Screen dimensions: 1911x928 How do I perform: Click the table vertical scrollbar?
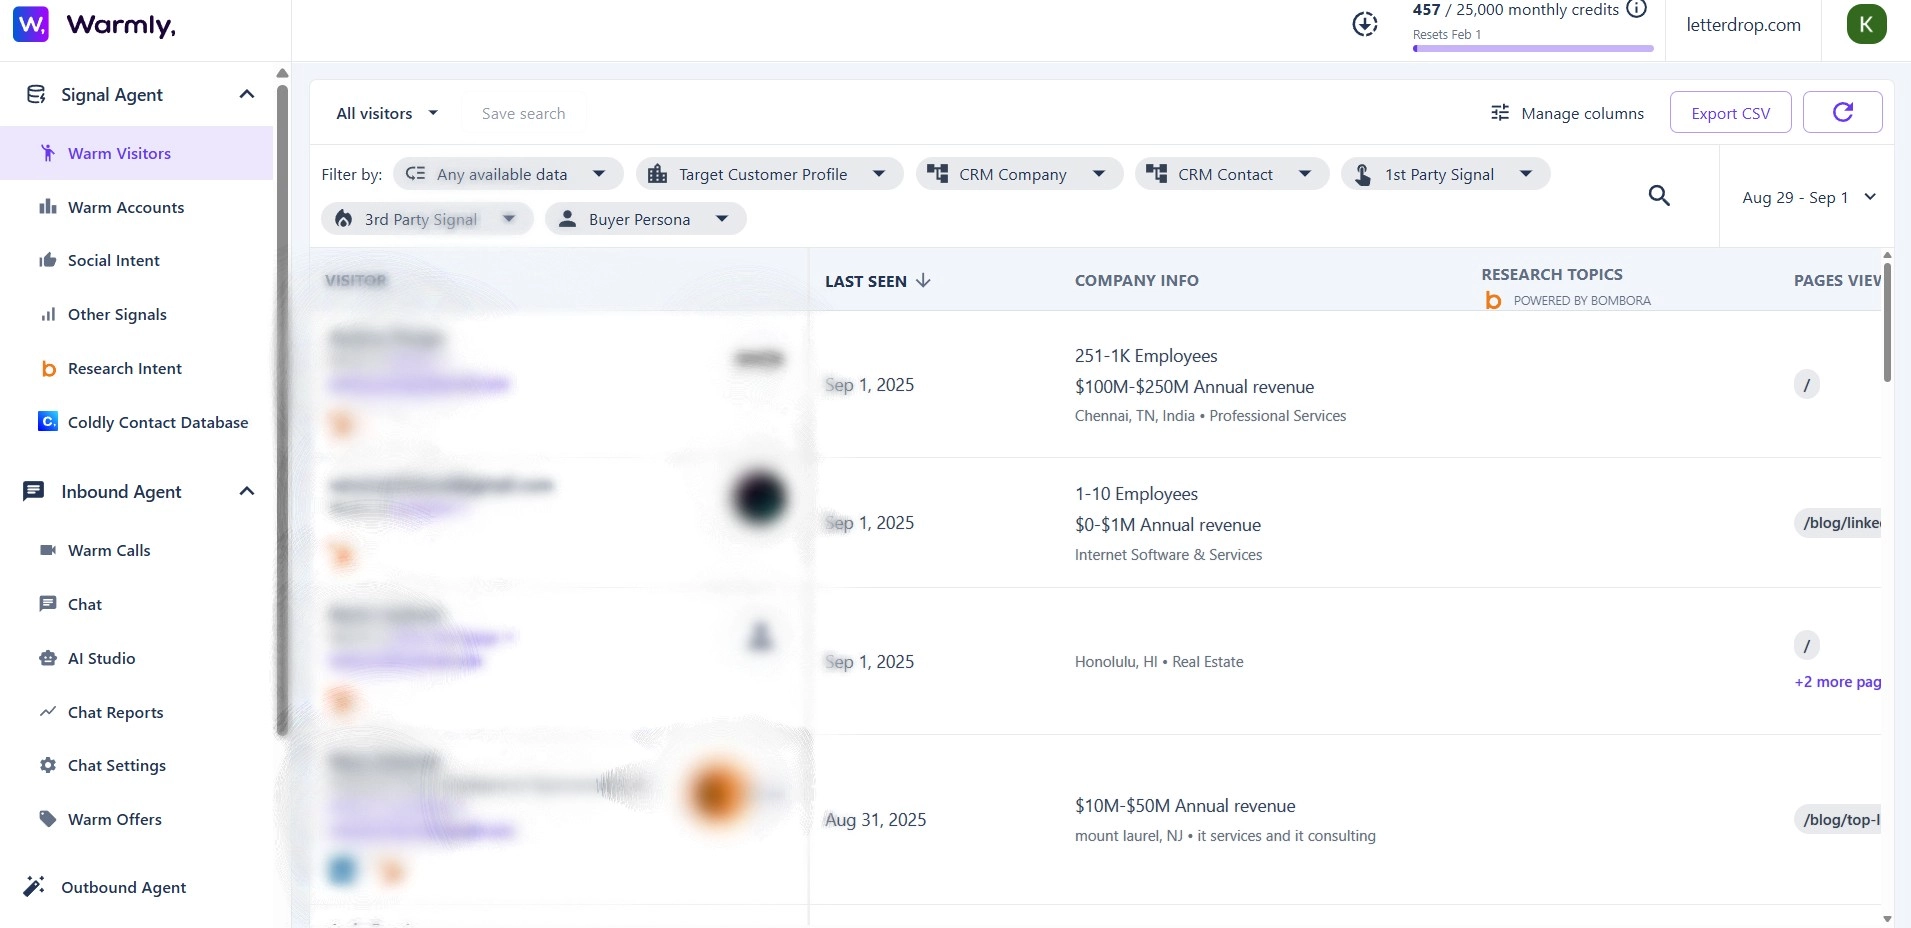(1887, 322)
